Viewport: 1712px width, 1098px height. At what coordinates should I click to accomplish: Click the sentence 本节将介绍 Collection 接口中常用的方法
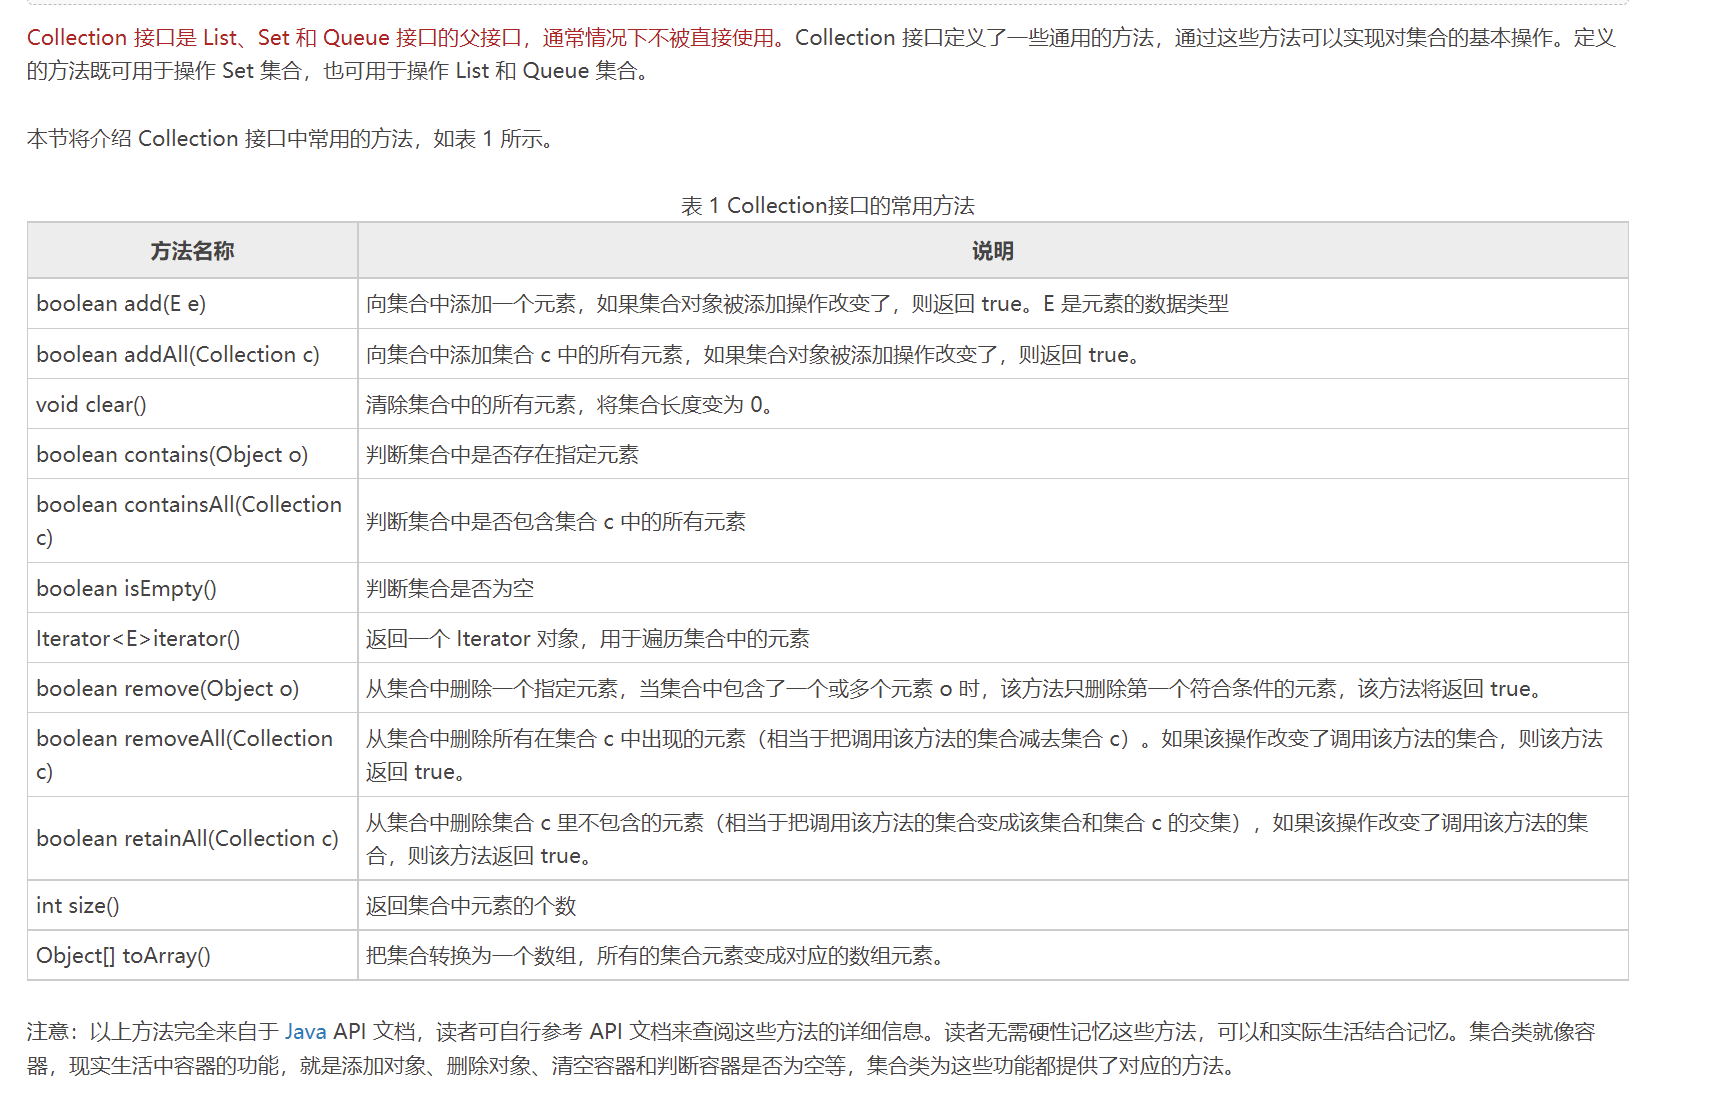291,138
